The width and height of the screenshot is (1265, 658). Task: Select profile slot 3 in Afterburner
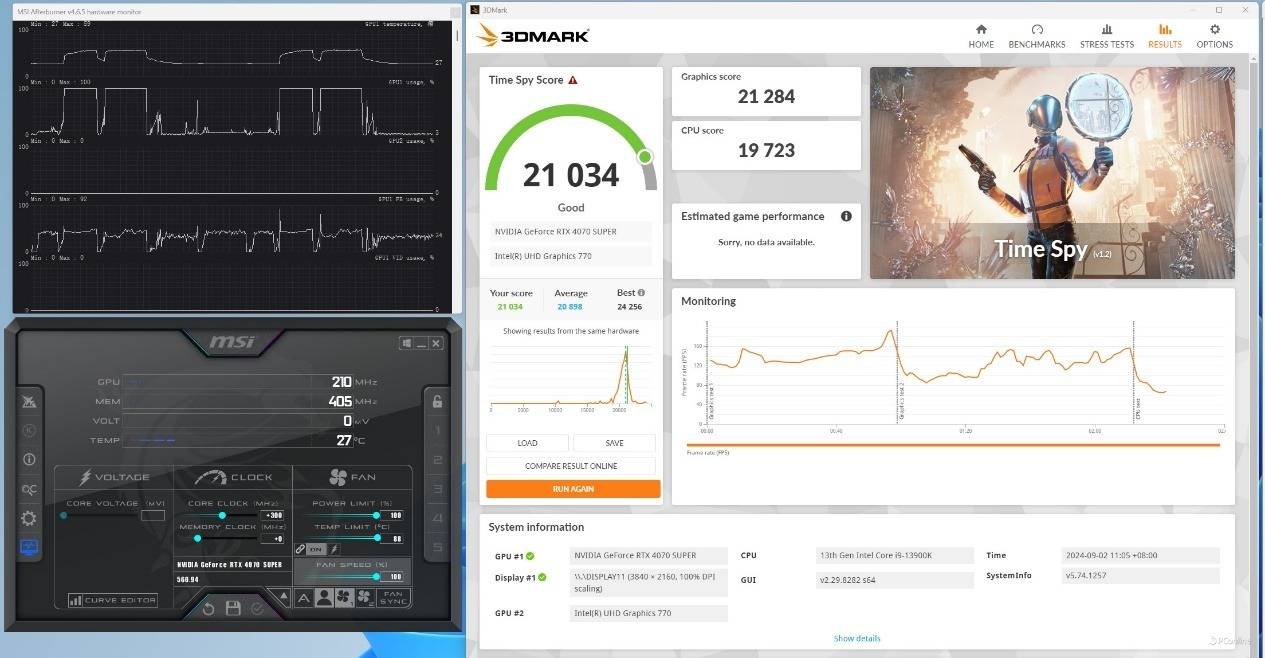click(x=437, y=489)
